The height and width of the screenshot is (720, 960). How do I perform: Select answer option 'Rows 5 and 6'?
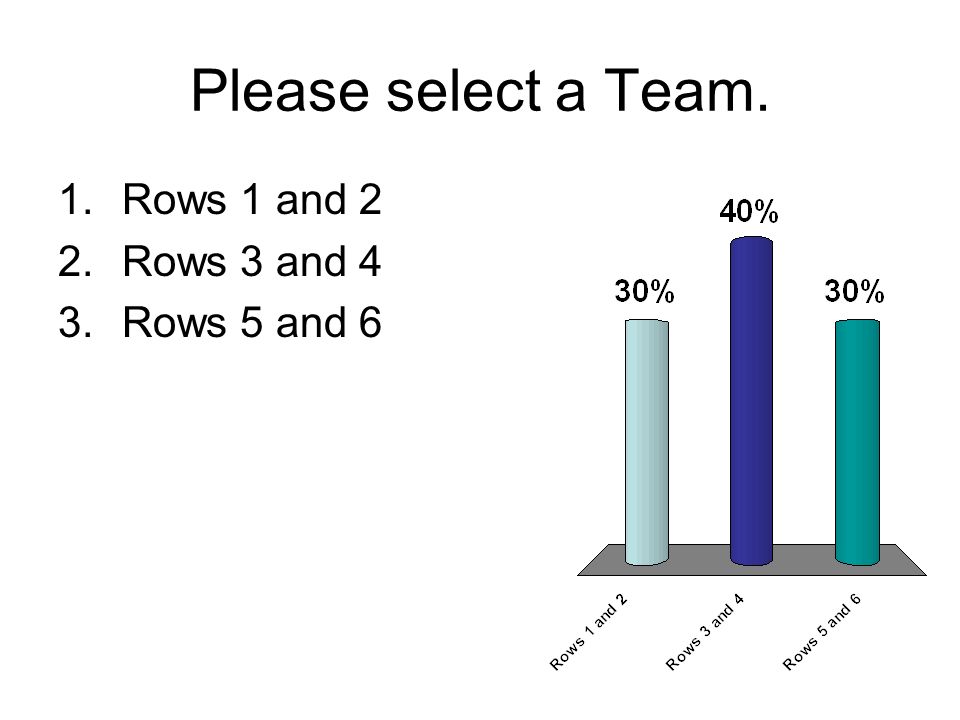[x=252, y=321]
